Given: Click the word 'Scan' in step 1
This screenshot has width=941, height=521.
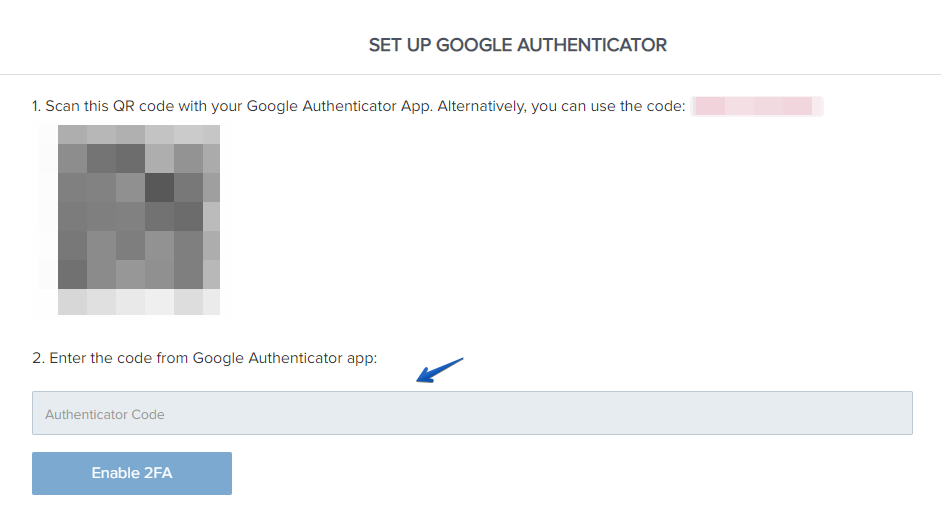Looking at the screenshot, I should (x=62, y=106).
